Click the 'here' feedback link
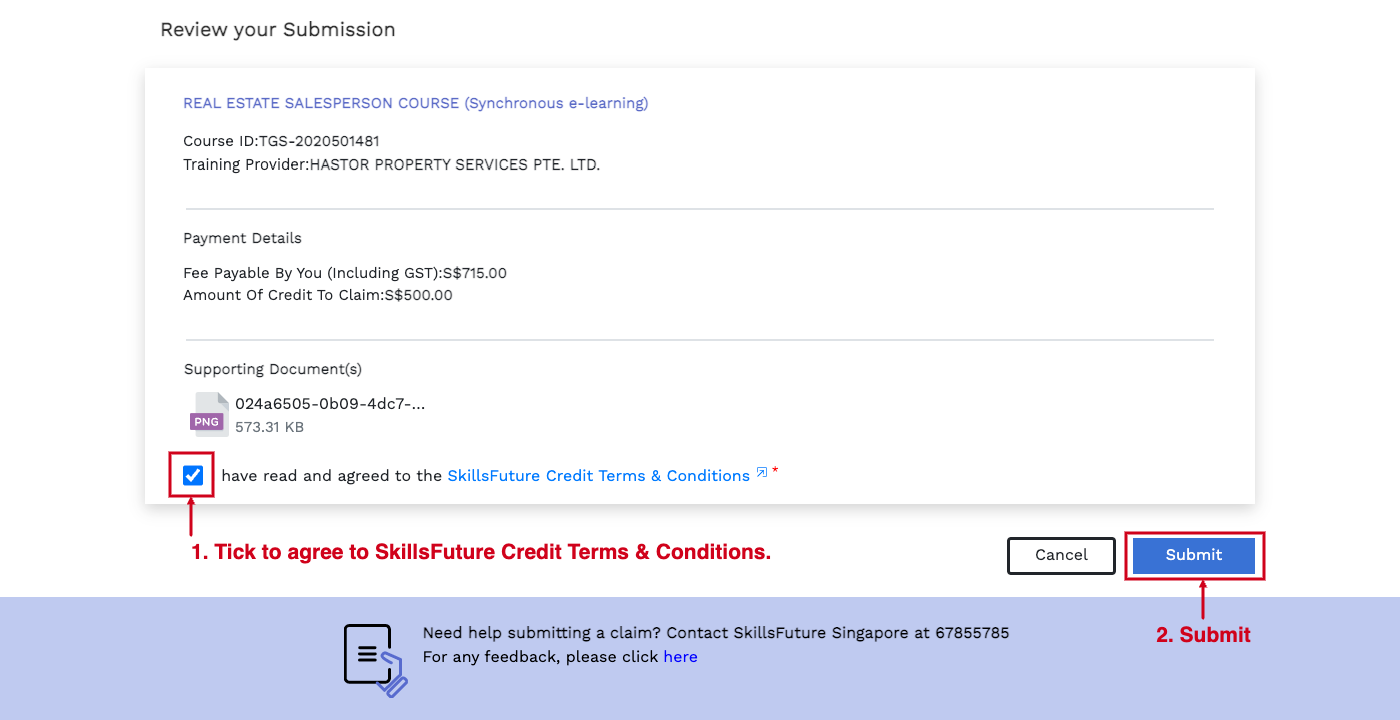 pyautogui.click(x=680, y=657)
